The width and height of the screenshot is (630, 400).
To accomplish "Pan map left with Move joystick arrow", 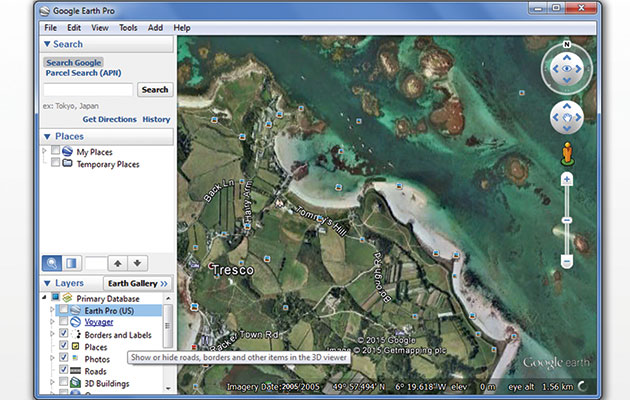I will click(556, 117).
